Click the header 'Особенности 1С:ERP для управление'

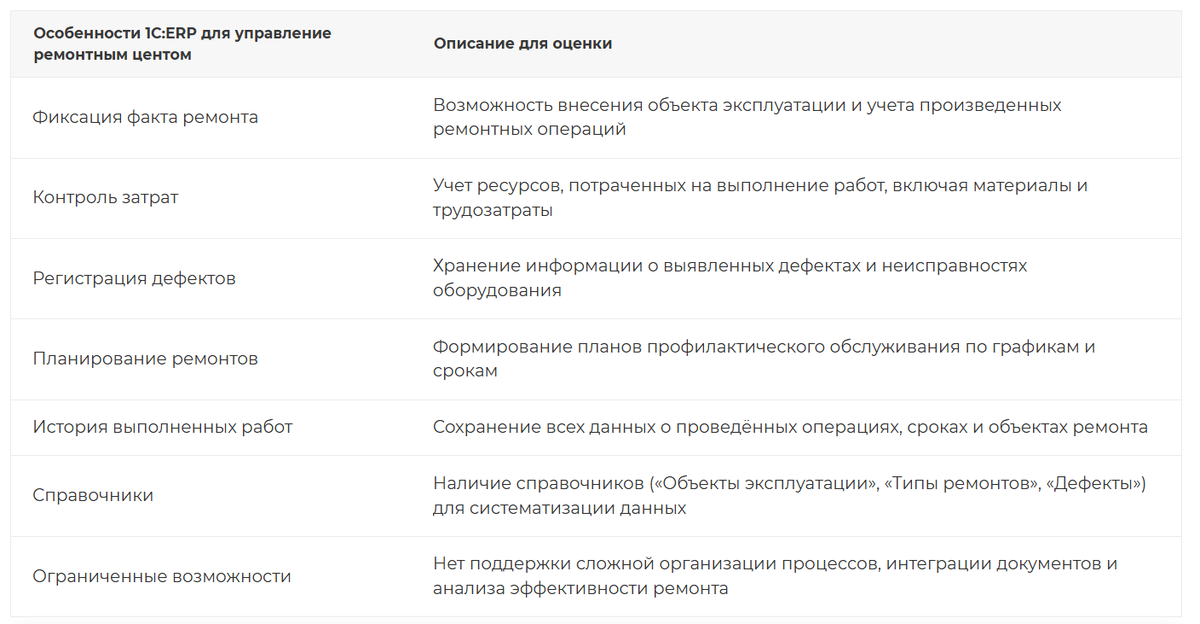pyautogui.click(x=182, y=33)
